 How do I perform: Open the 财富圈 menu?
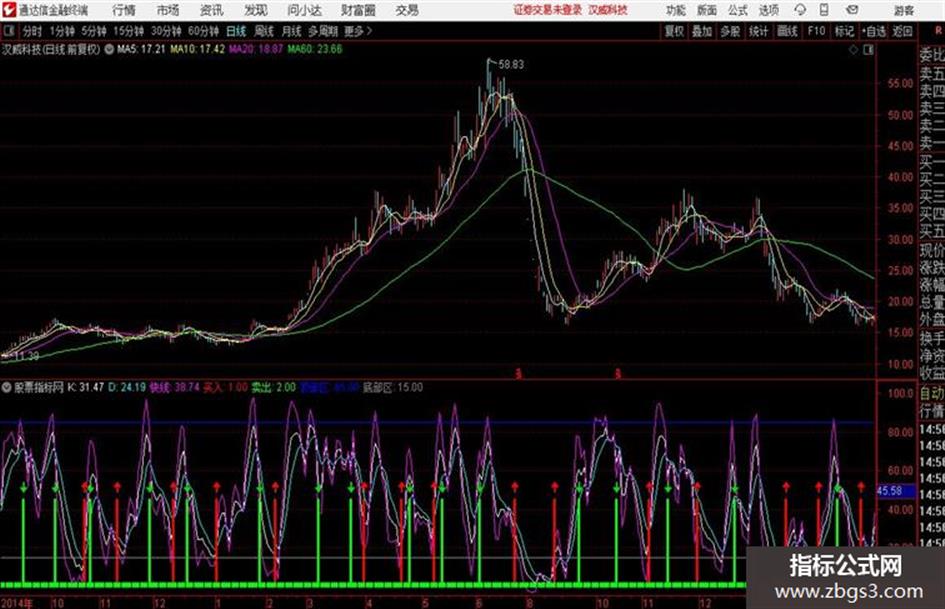click(x=358, y=10)
